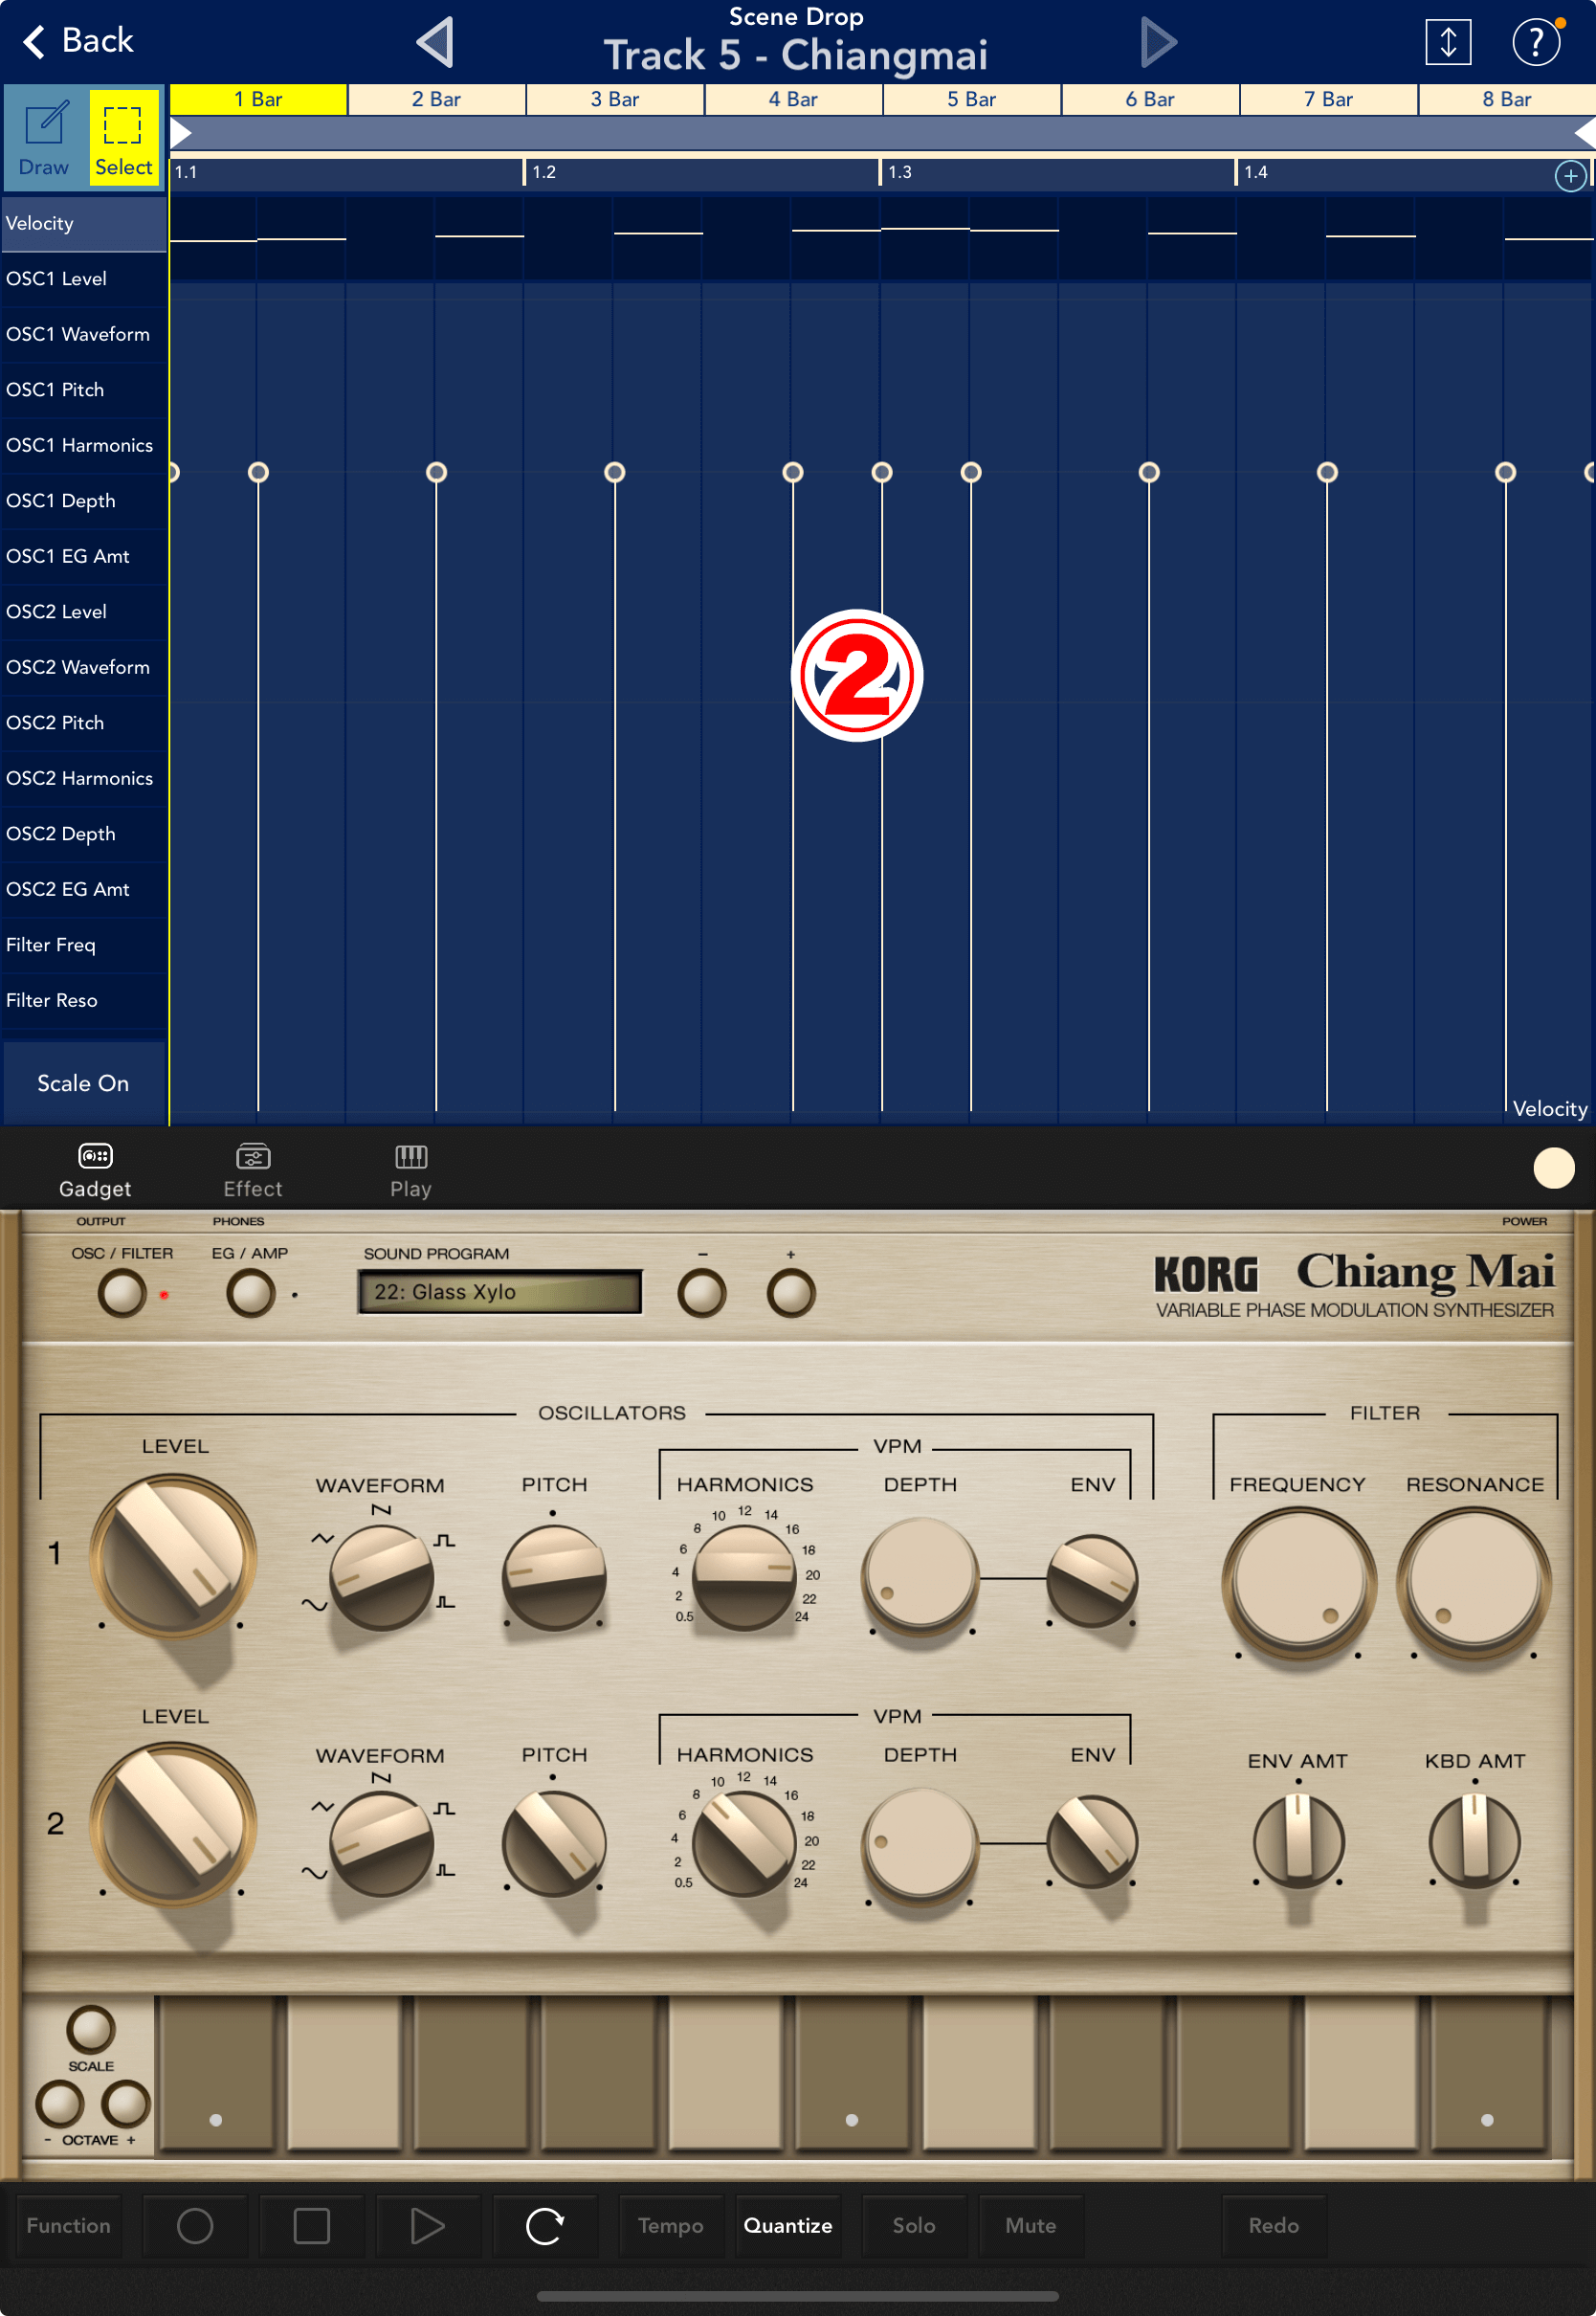Select the OSC2 EG Amt parameter
Viewport: 1596px width, 2316px height.
point(83,889)
